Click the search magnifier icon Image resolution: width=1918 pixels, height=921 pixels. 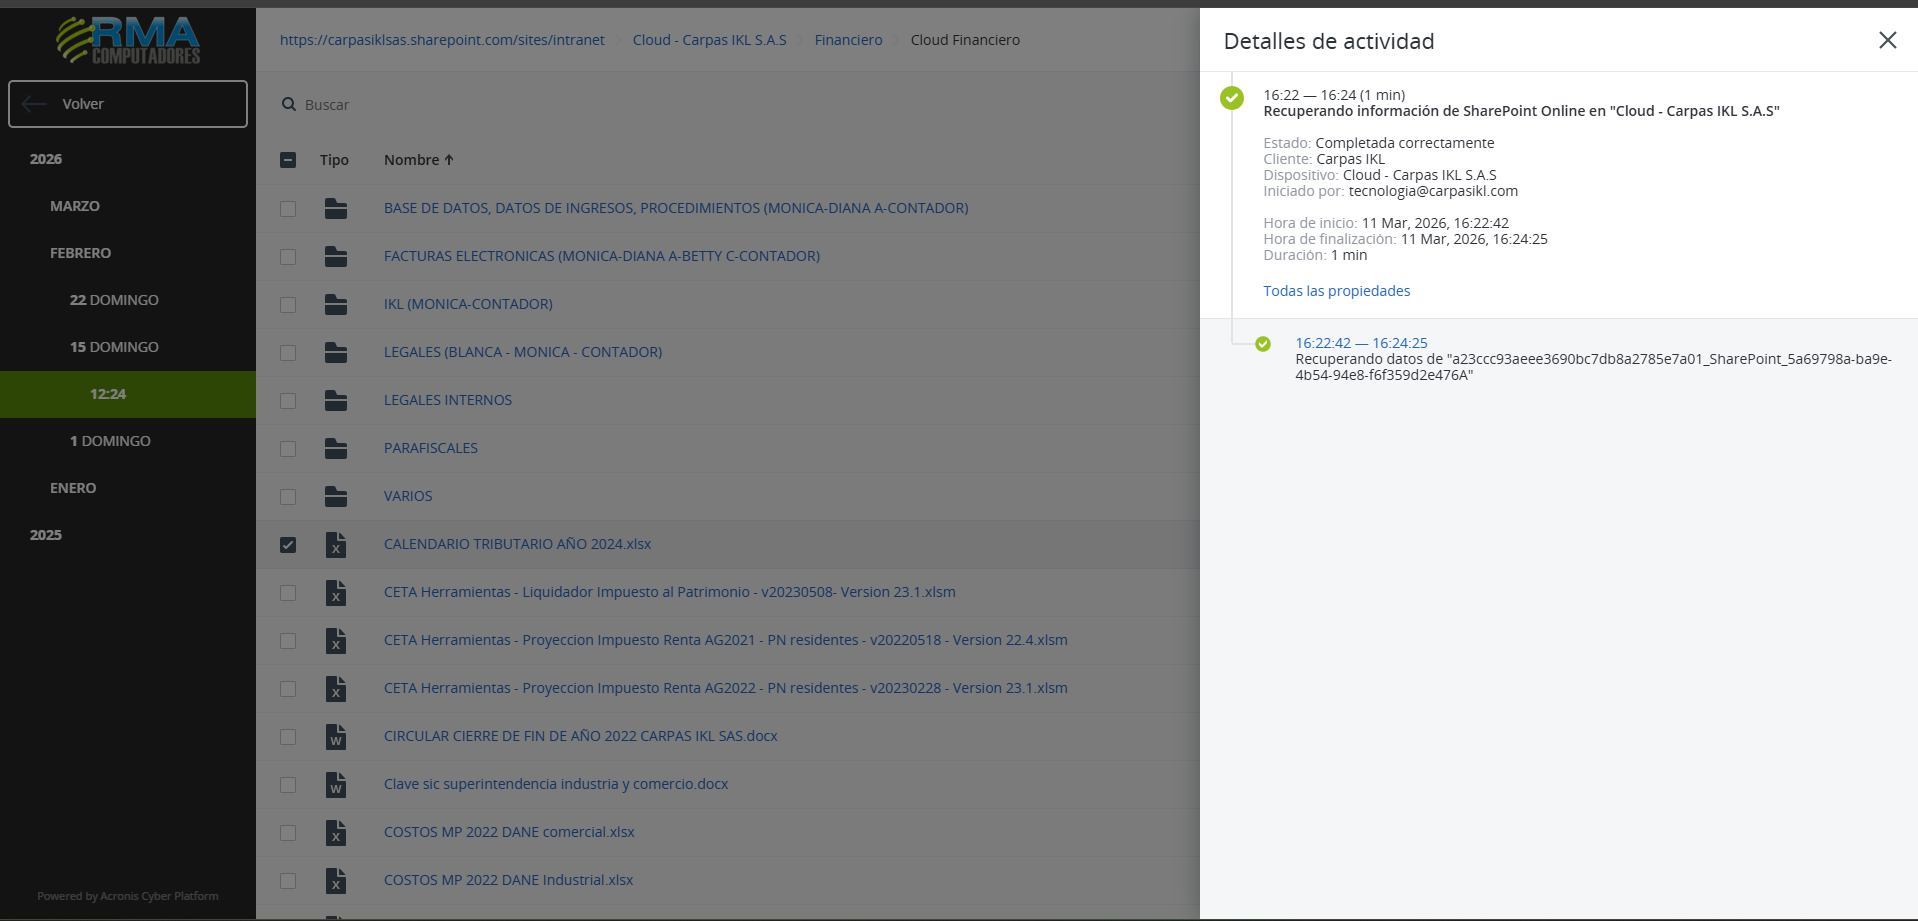[289, 104]
